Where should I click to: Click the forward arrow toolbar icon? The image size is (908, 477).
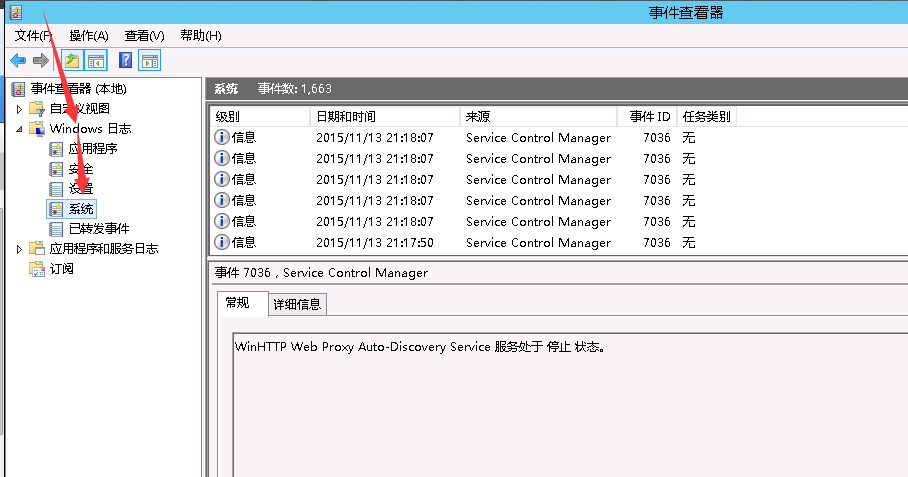pos(41,61)
